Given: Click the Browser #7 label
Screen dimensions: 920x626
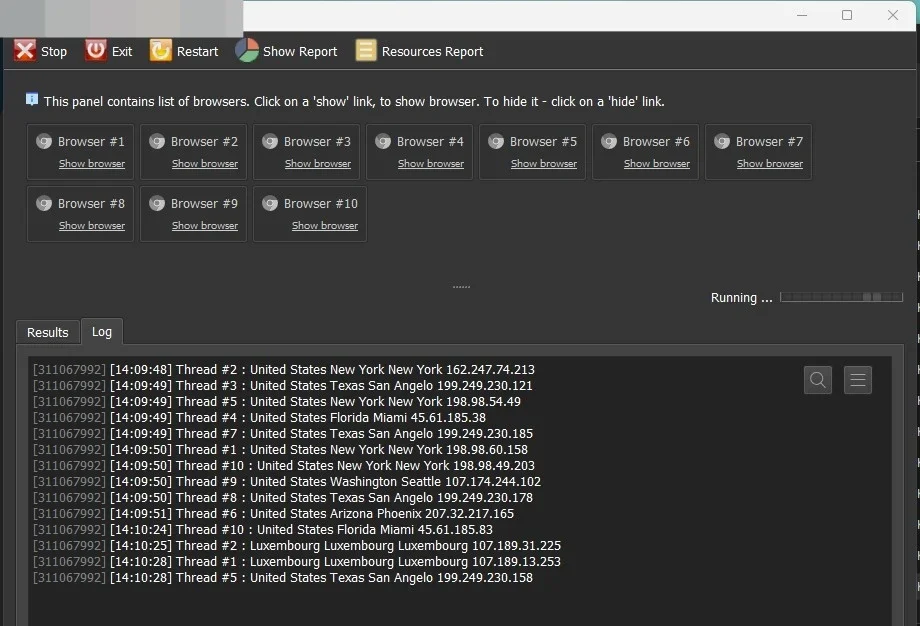Looking at the screenshot, I should click(769, 141).
